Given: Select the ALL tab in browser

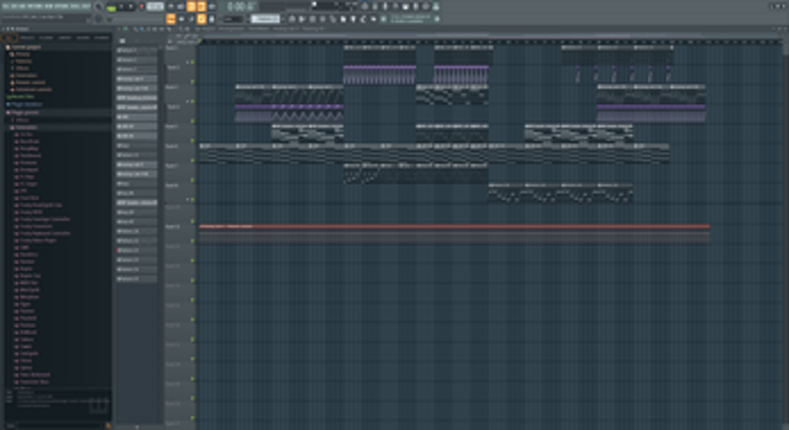Looking at the screenshot, I should coord(9,38).
